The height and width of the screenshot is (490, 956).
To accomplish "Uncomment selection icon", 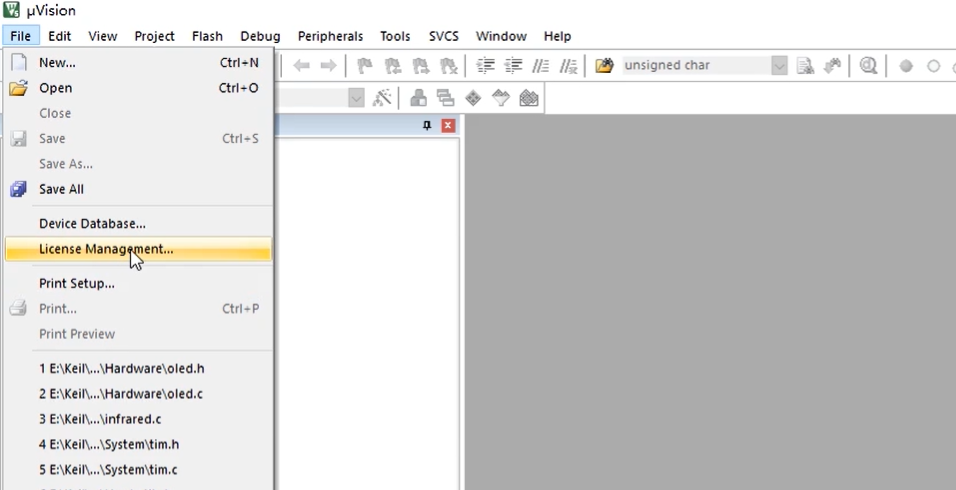I will (568, 65).
